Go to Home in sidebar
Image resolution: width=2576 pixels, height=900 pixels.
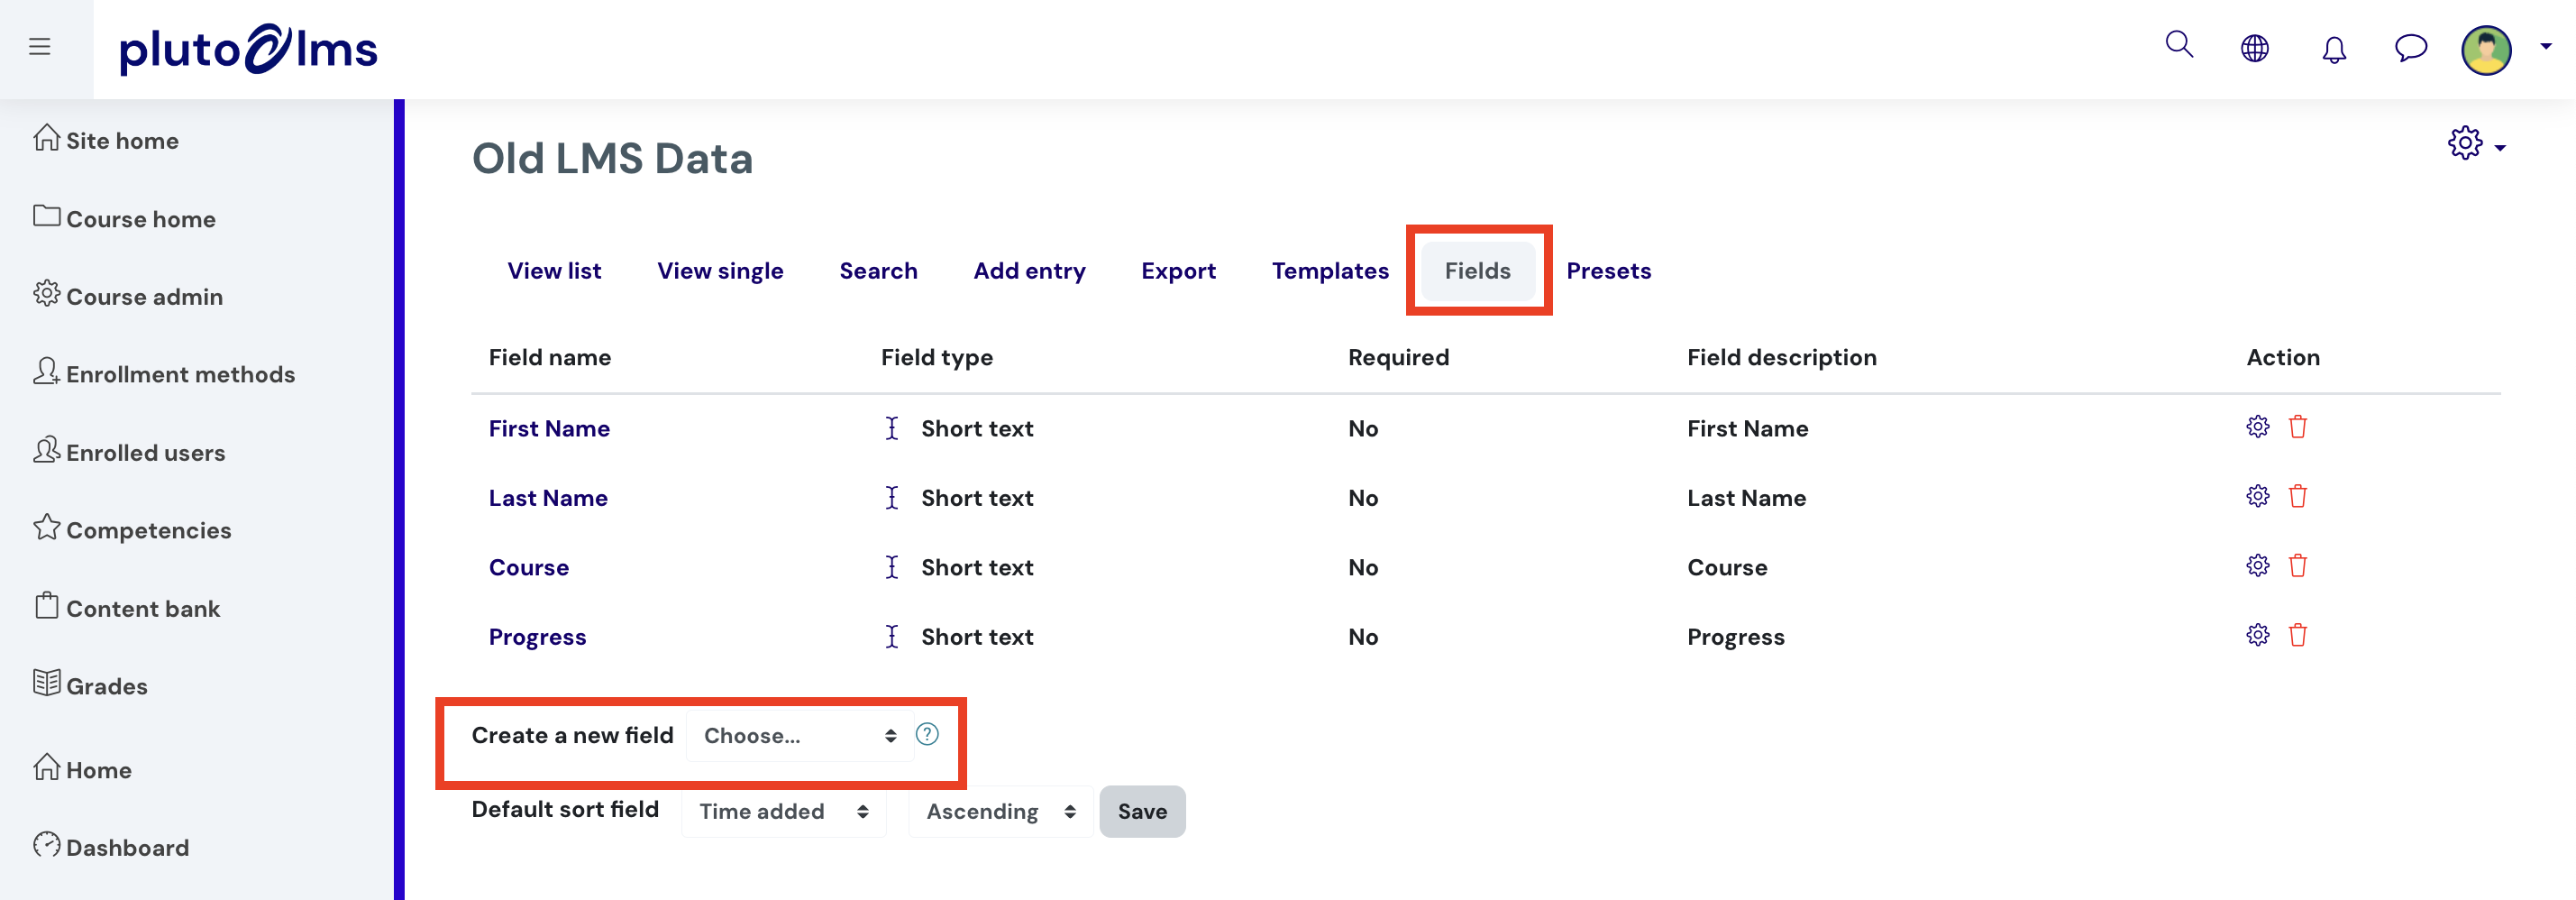point(82,769)
